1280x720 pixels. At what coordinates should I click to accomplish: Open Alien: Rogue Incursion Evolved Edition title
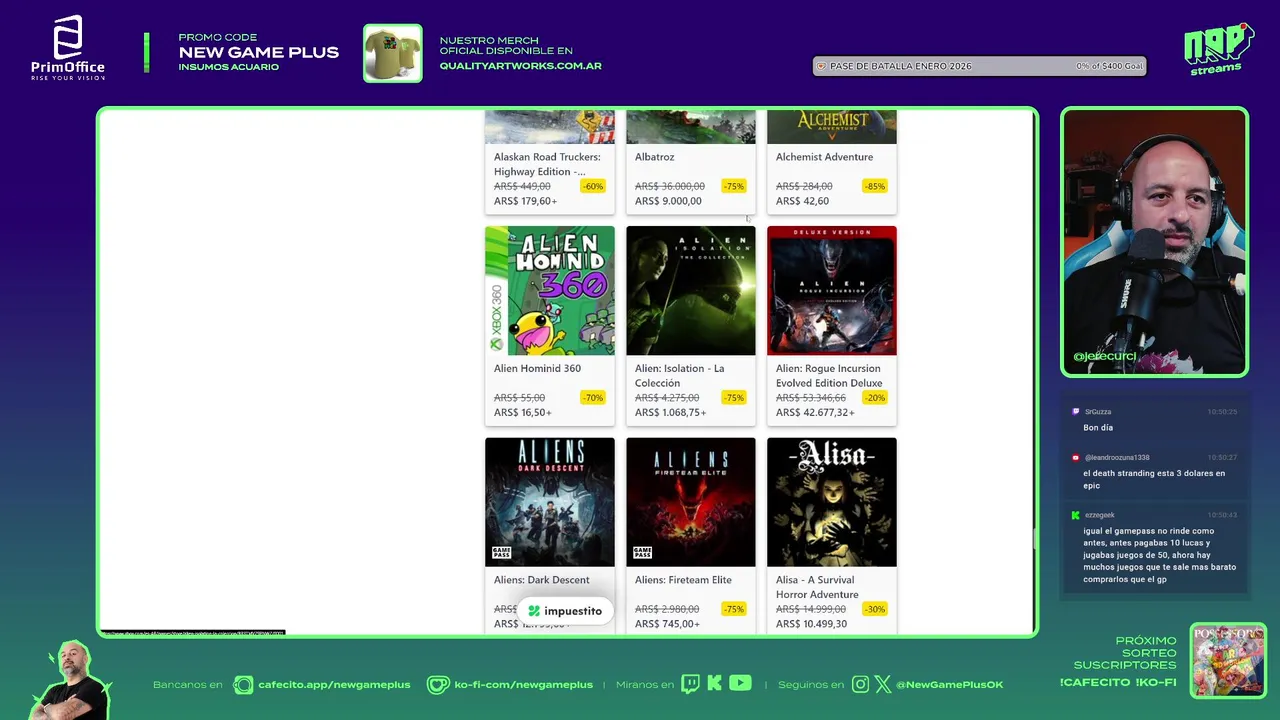[x=829, y=375]
